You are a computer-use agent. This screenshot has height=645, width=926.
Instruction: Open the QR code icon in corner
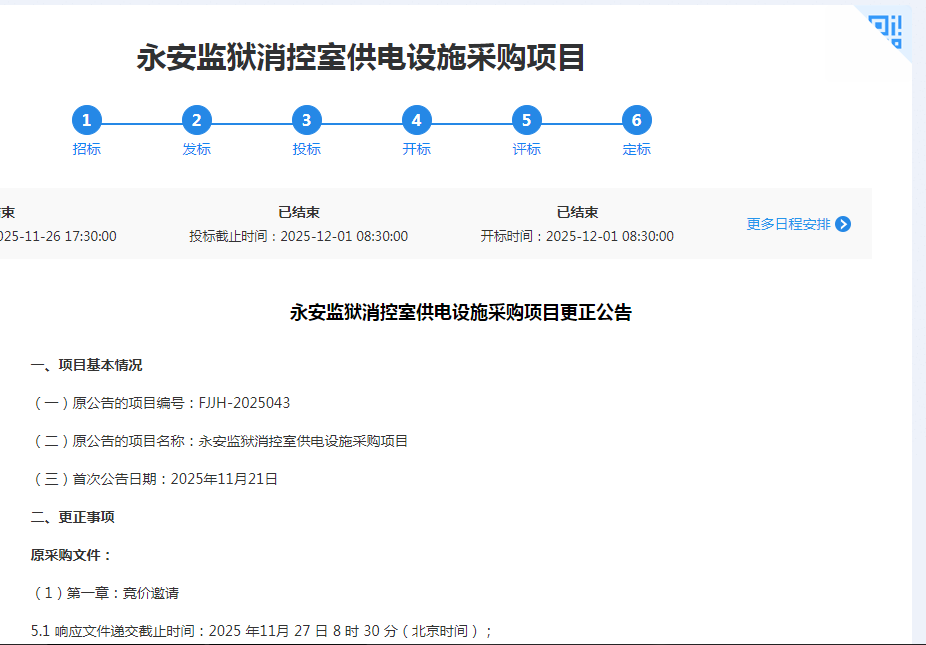point(886,30)
